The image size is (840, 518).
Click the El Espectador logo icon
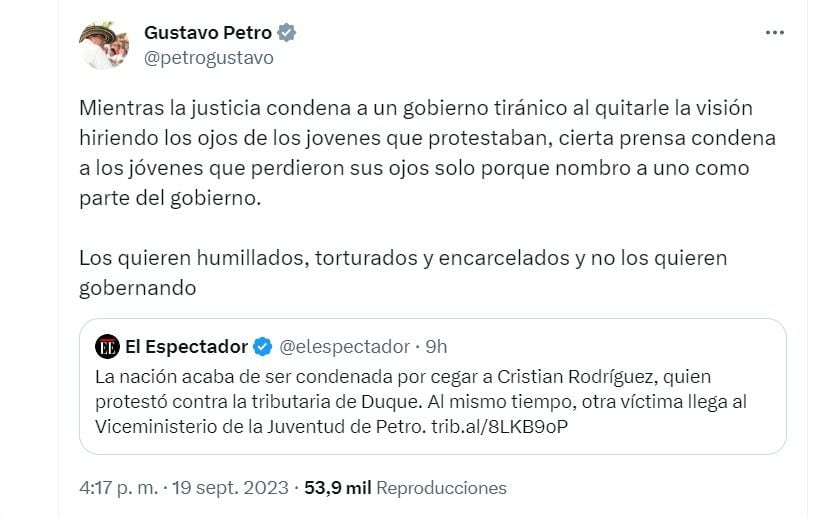pyautogui.click(x=107, y=347)
